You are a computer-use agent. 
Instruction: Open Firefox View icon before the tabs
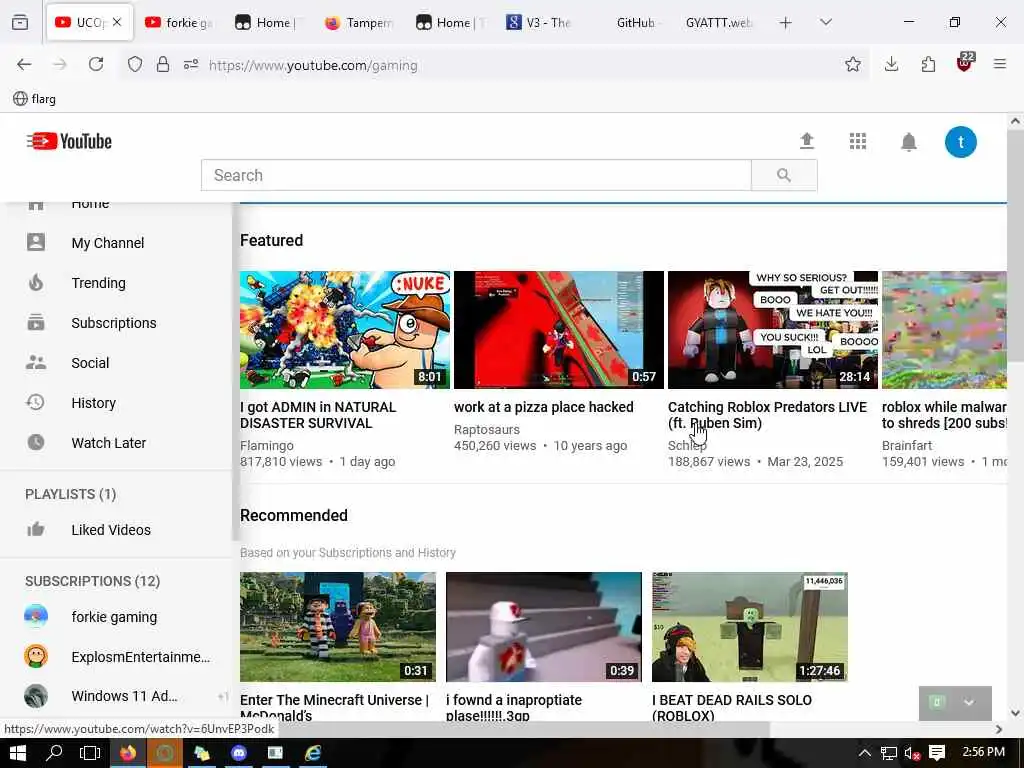pos(20,22)
